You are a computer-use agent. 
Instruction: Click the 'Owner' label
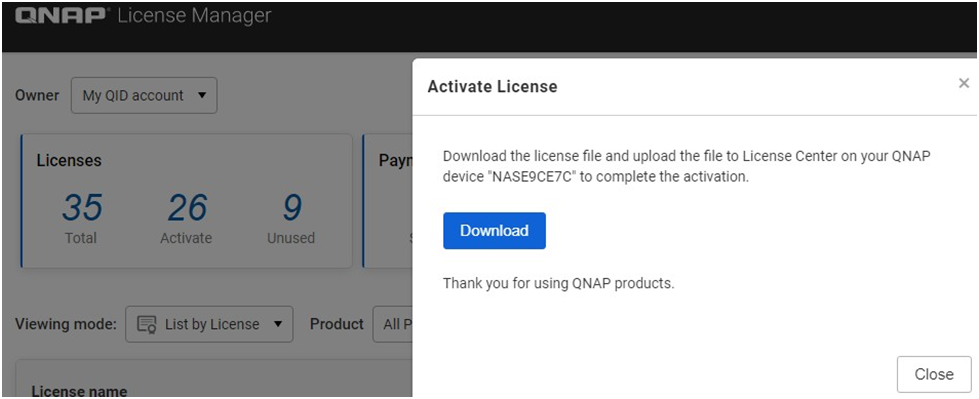click(37, 96)
